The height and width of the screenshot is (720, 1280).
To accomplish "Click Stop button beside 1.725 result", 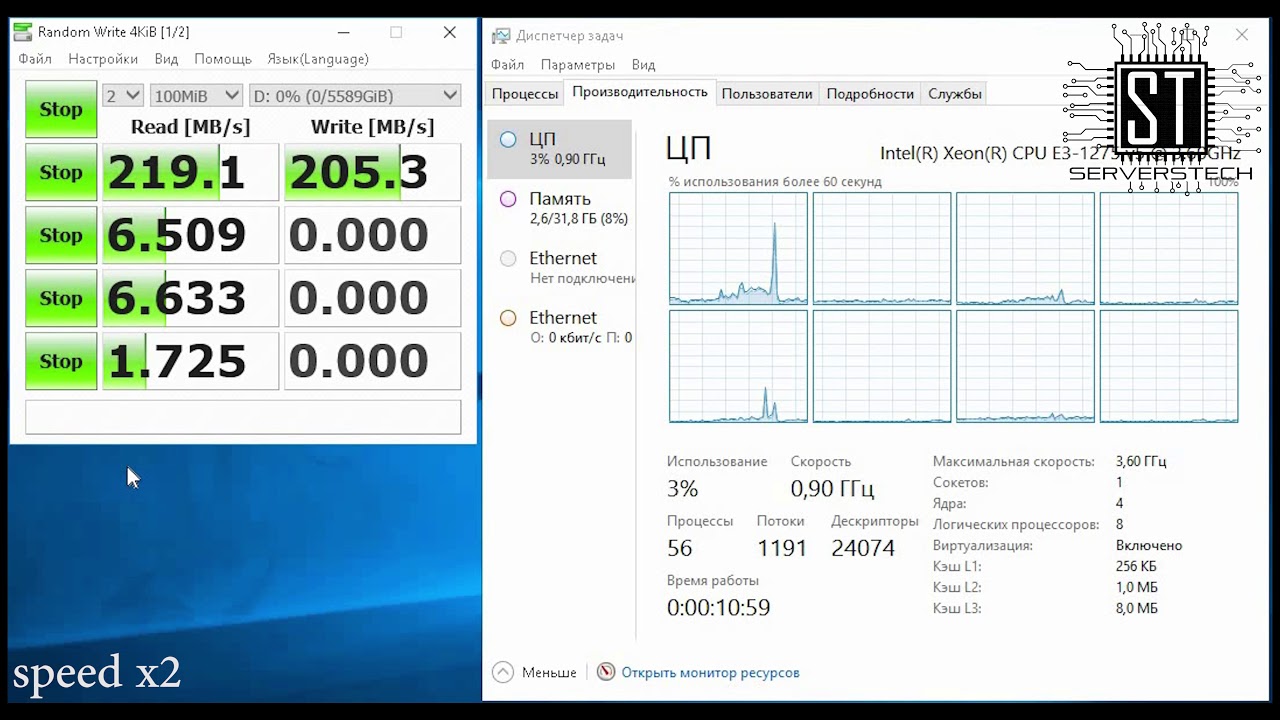I will (61, 361).
